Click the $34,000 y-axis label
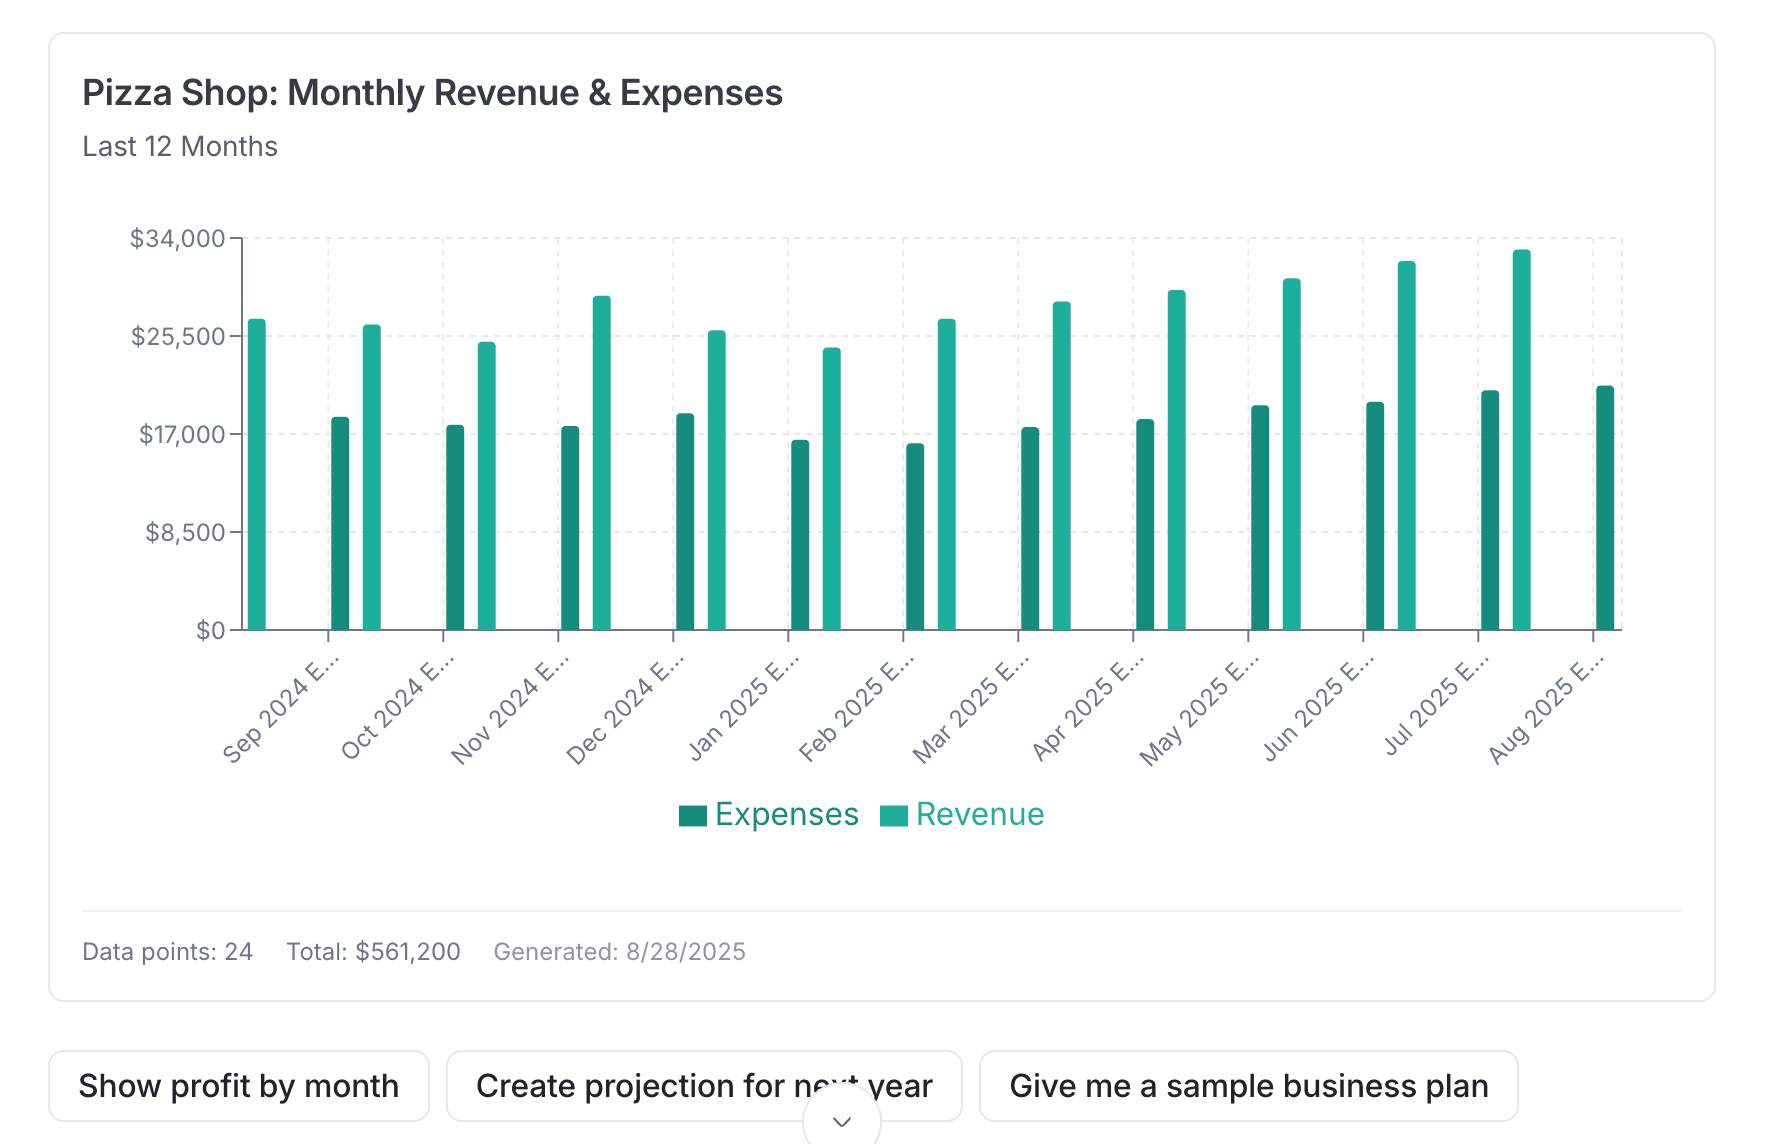The height and width of the screenshot is (1144, 1790). tap(178, 238)
